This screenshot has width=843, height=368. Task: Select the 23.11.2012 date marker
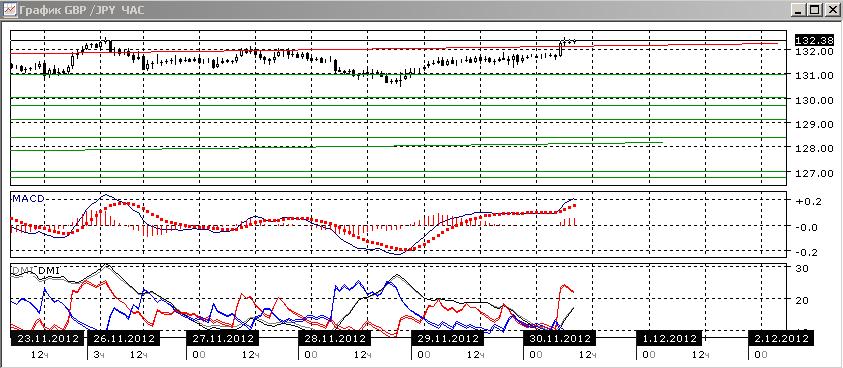pos(47,339)
